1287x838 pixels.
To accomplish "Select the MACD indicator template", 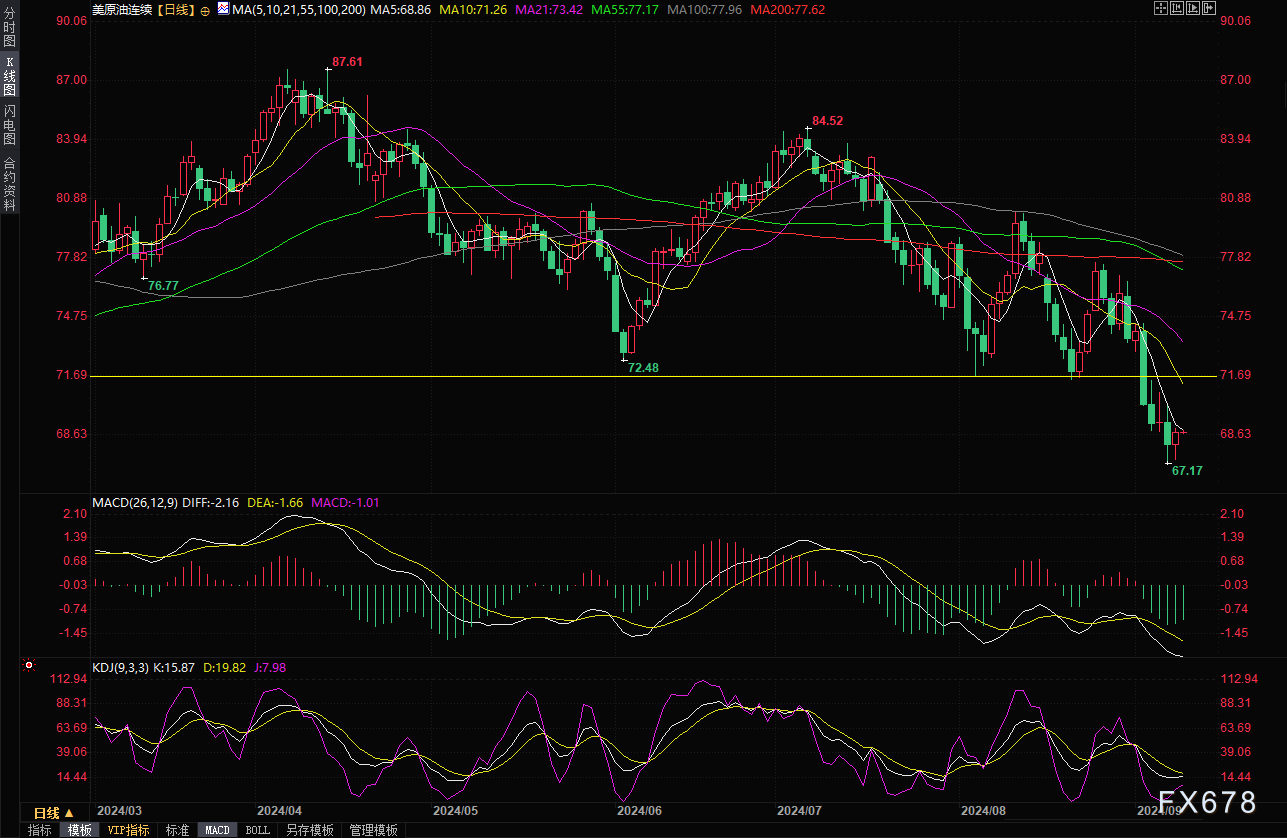I will (217, 830).
